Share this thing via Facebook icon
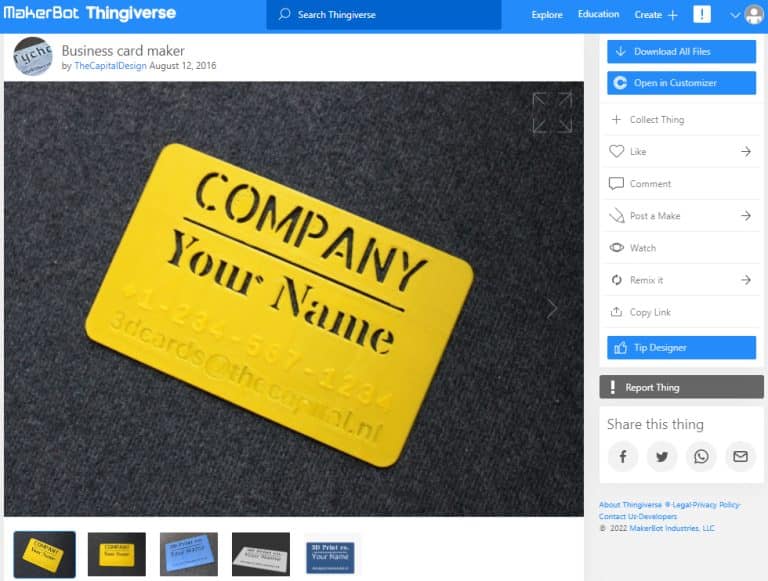The image size is (768, 581). tap(622, 456)
